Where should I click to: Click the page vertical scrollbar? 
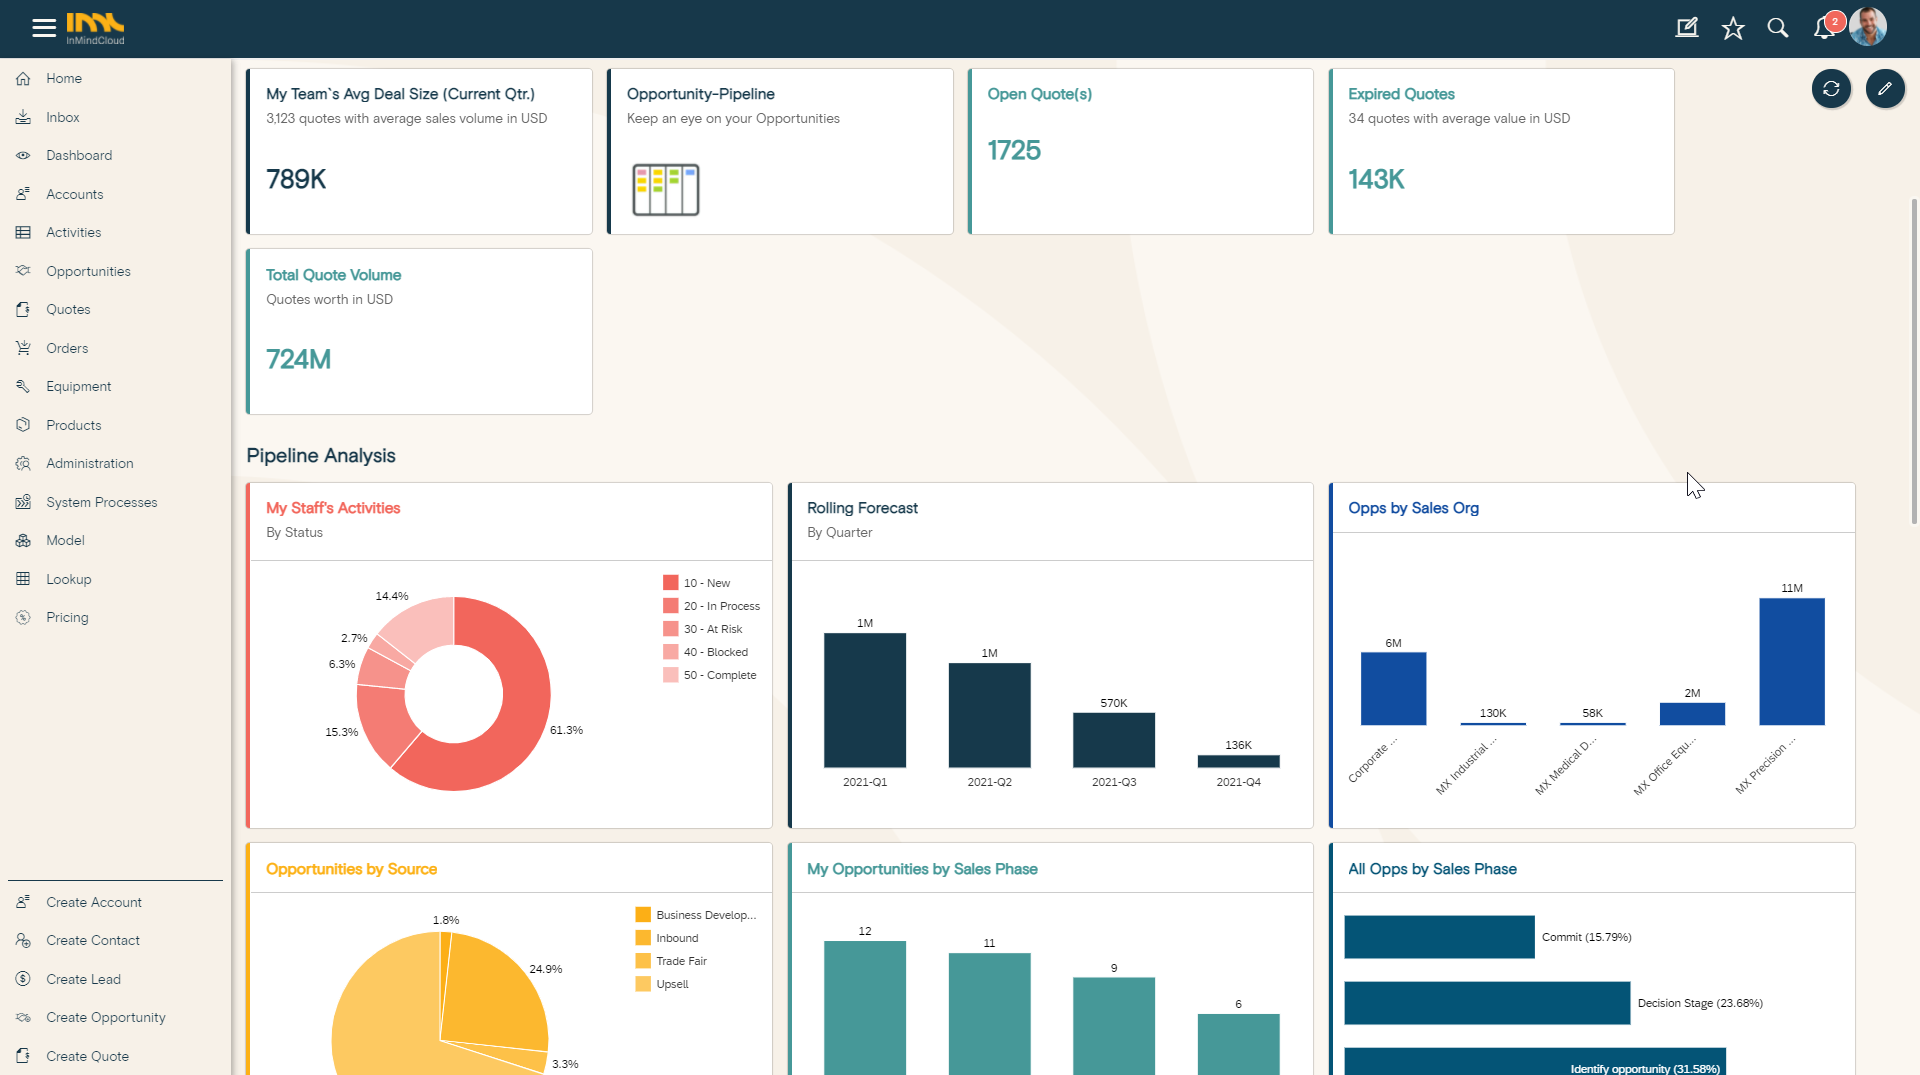[x=1914, y=360]
